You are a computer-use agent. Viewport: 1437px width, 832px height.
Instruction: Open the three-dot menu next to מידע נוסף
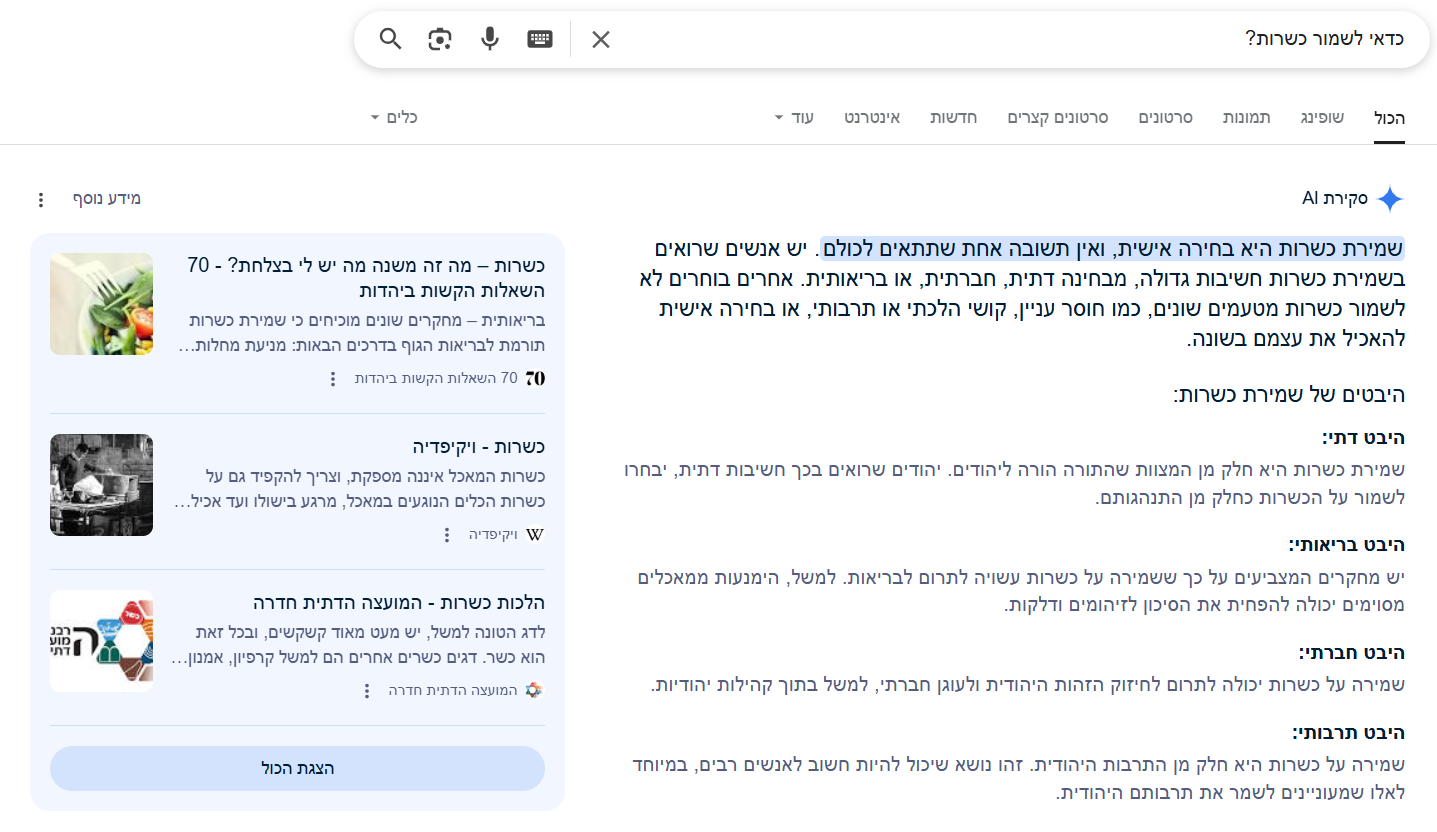pyautogui.click(x=40, y=198)
